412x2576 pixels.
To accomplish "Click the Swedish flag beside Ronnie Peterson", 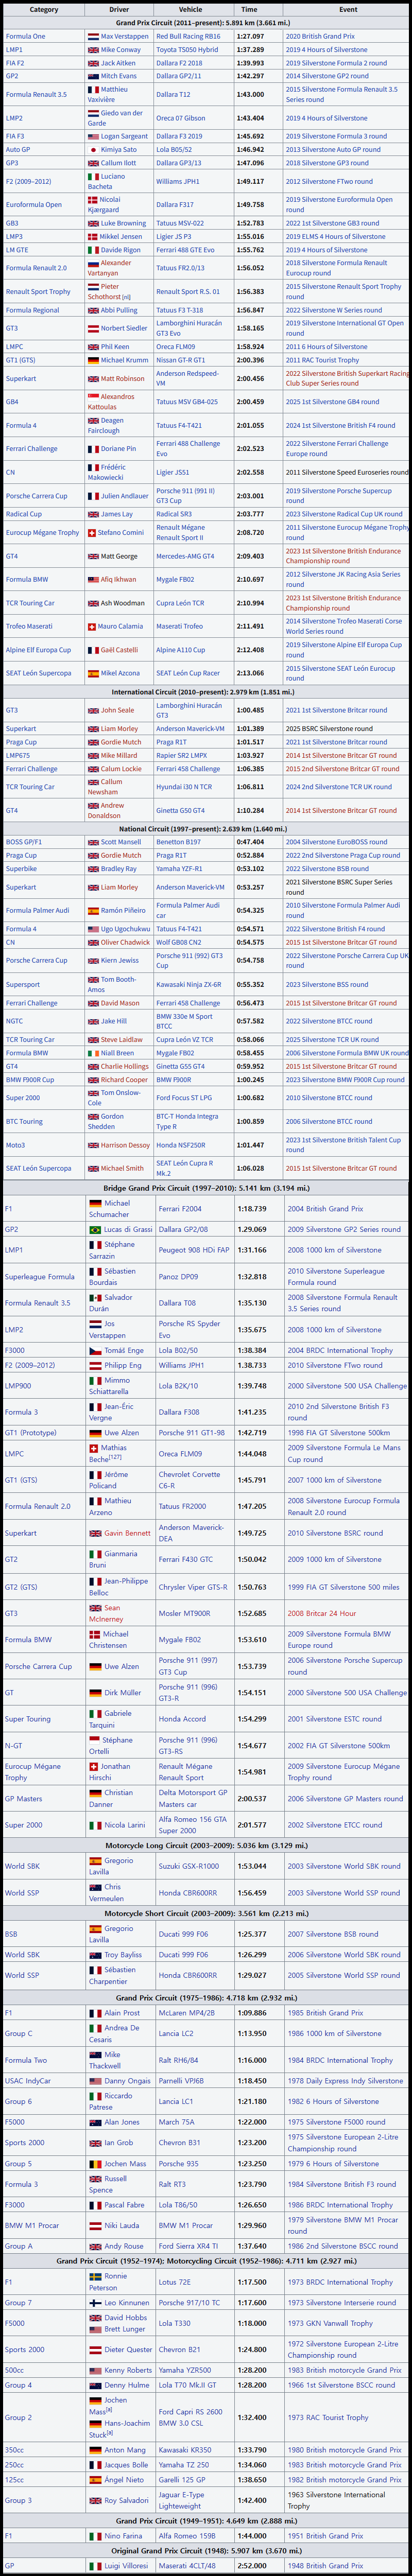I will coord(96,2276).
